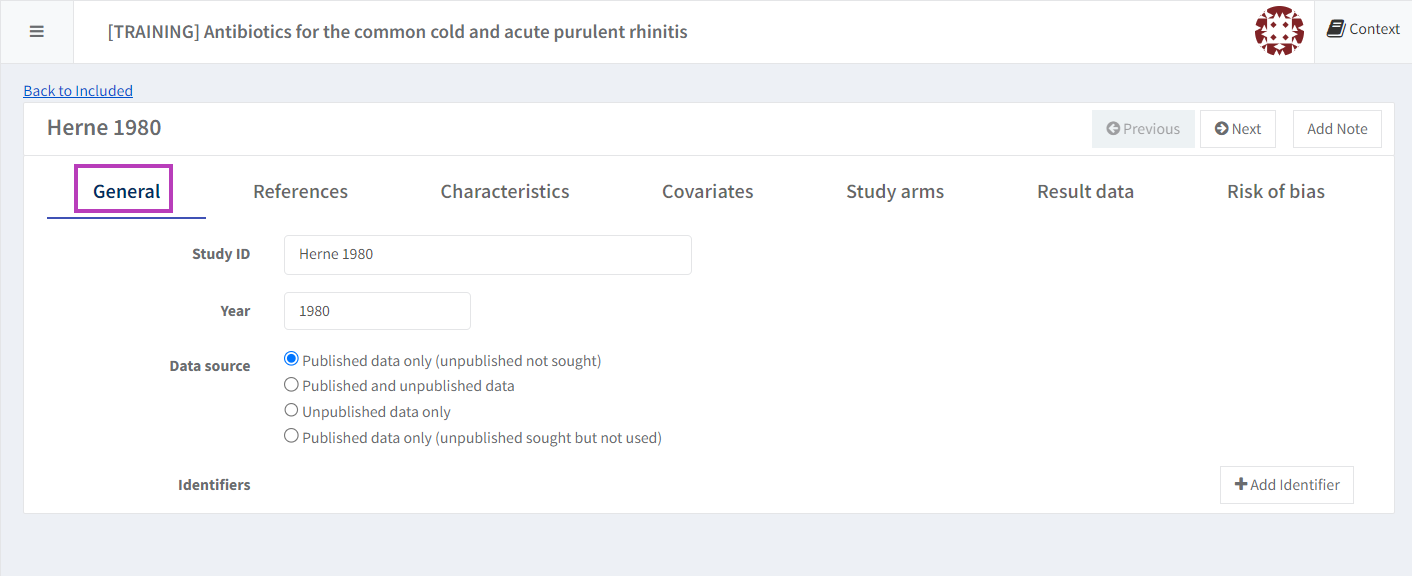Click the maroon user avatar icon
The width and height of the screenshot is (1412, 576).
pos(1279,31)
